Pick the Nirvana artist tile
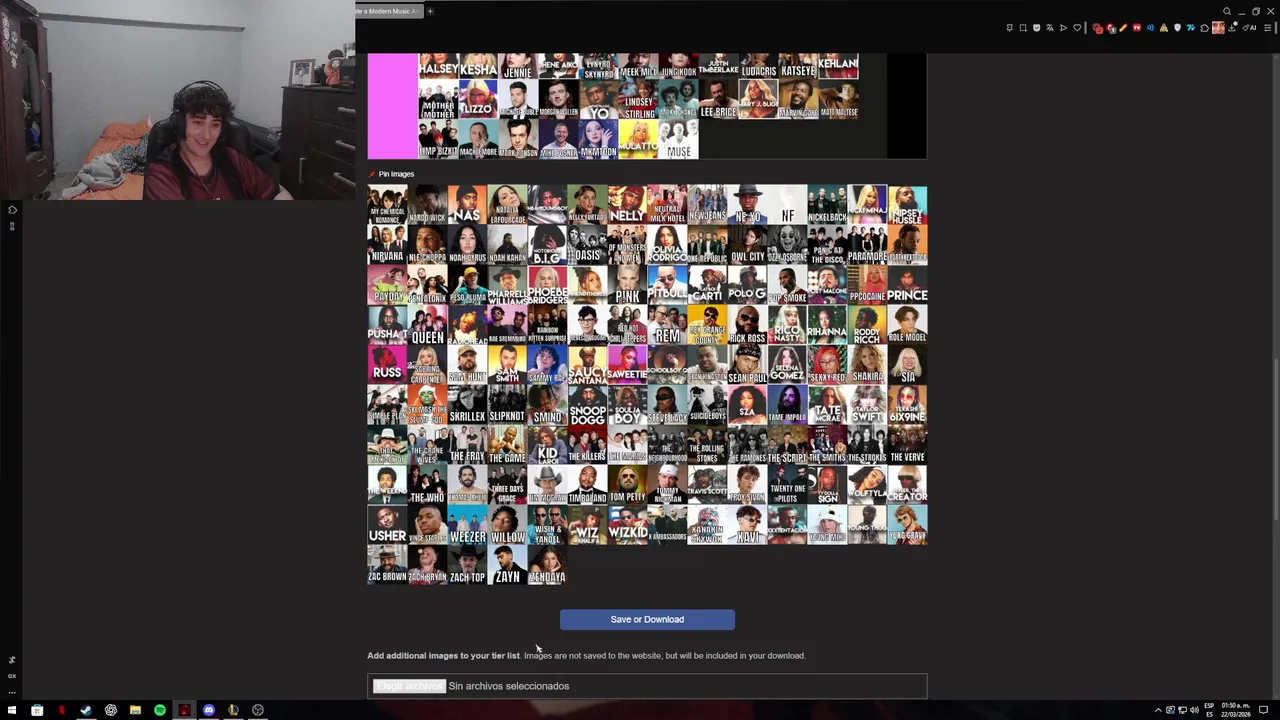The image size is (1280, 720). click(x=388, y=245)
